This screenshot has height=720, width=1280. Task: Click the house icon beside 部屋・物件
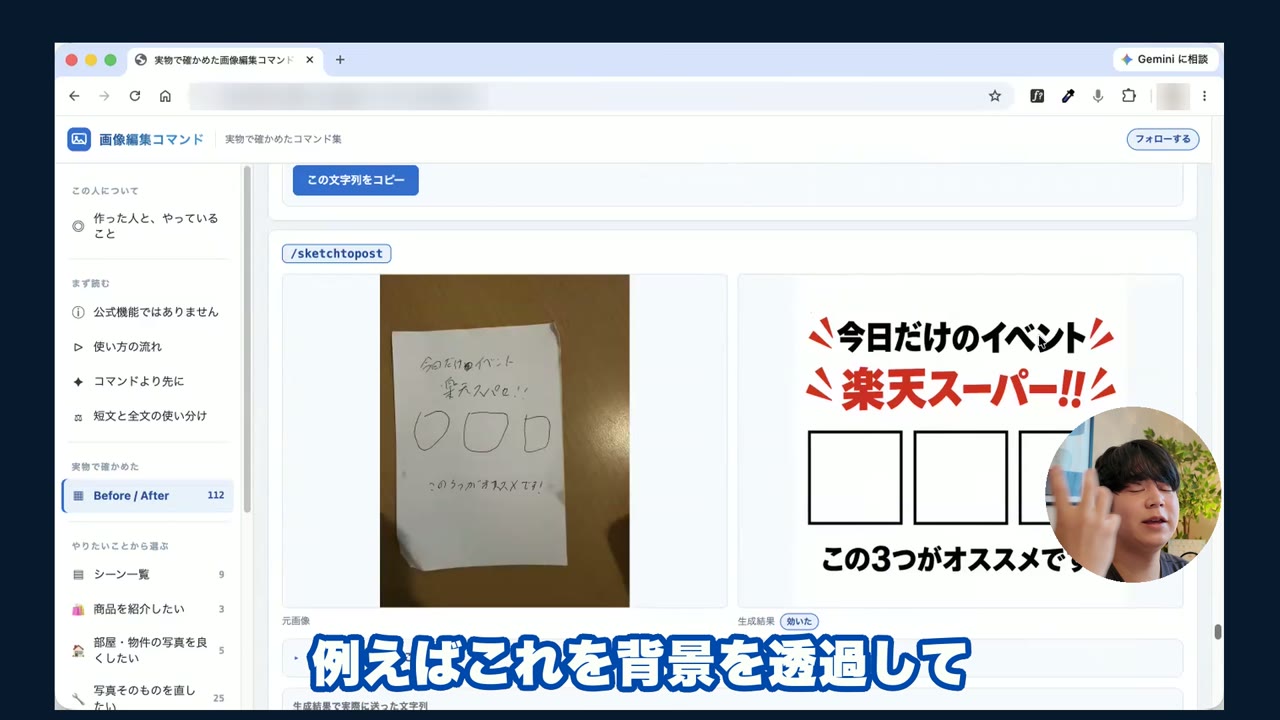(x=78, y=650)
